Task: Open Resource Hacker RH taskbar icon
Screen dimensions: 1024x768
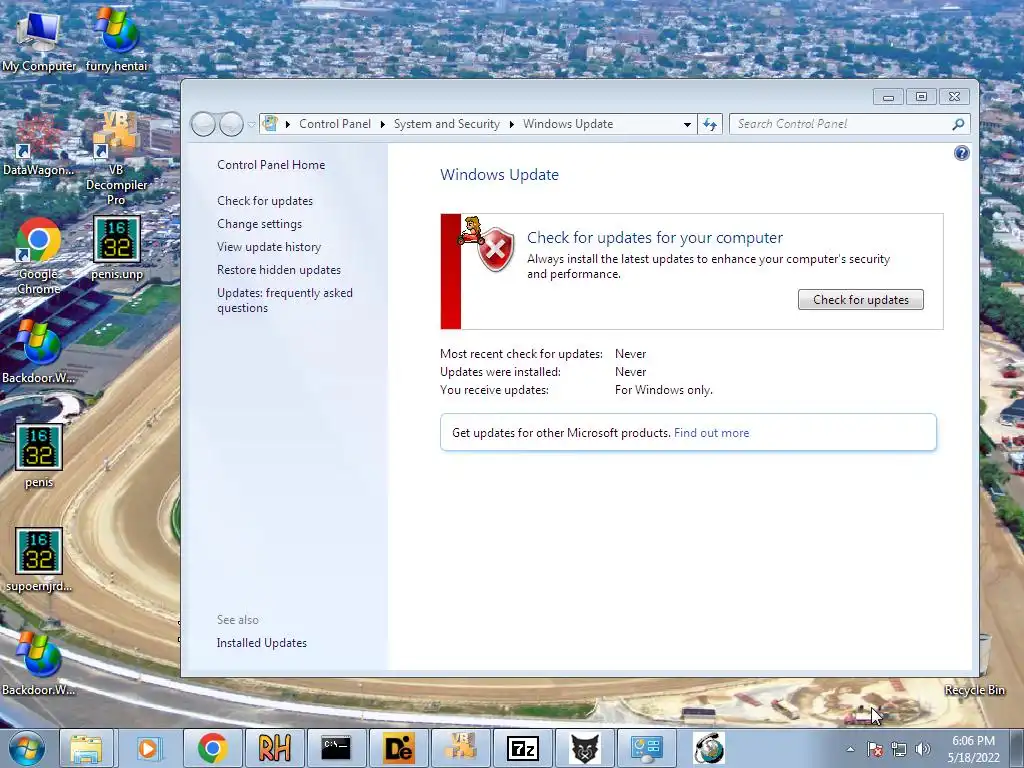Action: (x=274, y=748)
